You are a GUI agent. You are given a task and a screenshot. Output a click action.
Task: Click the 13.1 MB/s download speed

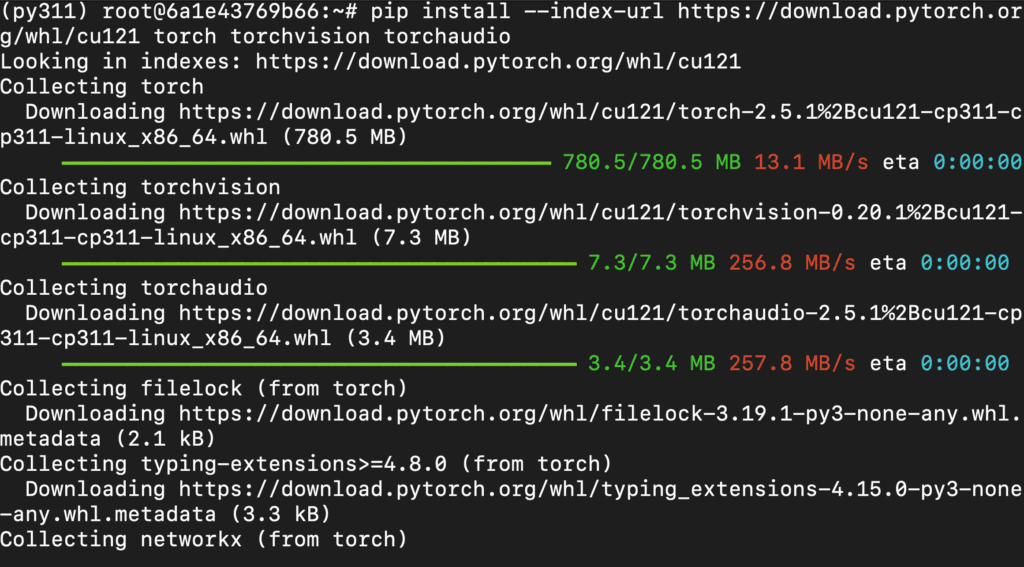pyautogui.click(x=811, y=162)
